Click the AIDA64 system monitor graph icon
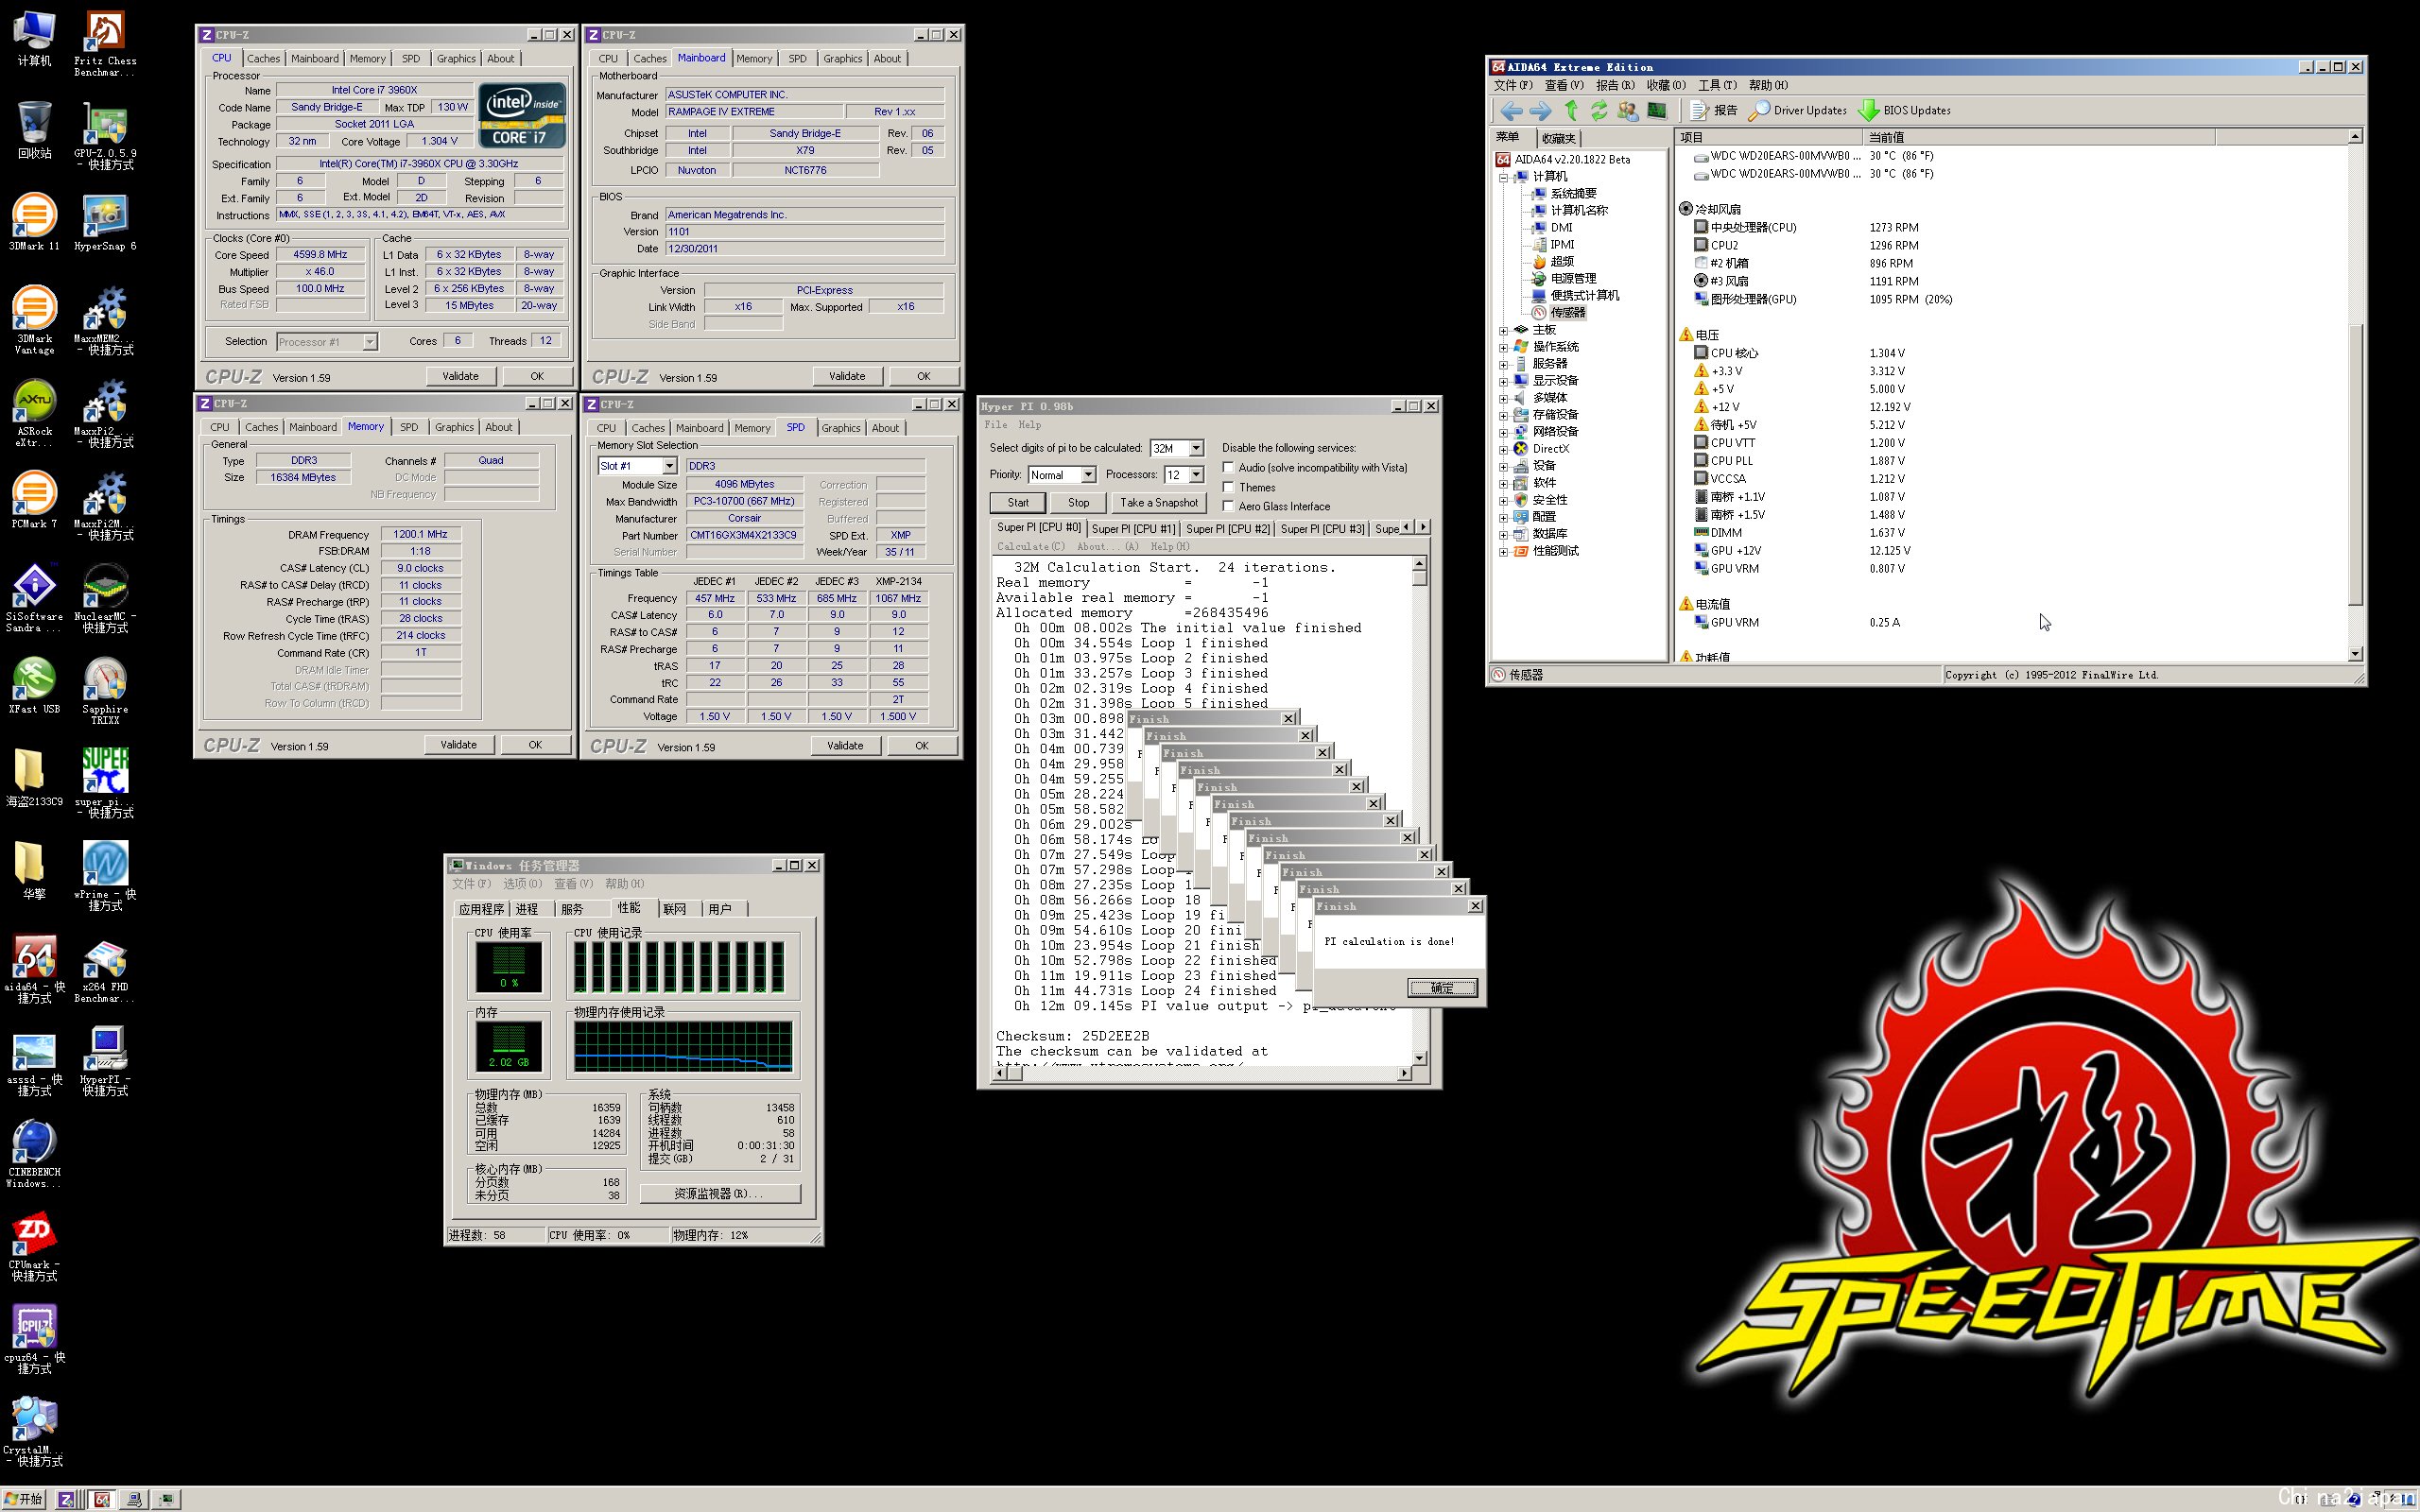Image resolution: width=2420 pixels, height=1512 pixels. click(1657, 111)
